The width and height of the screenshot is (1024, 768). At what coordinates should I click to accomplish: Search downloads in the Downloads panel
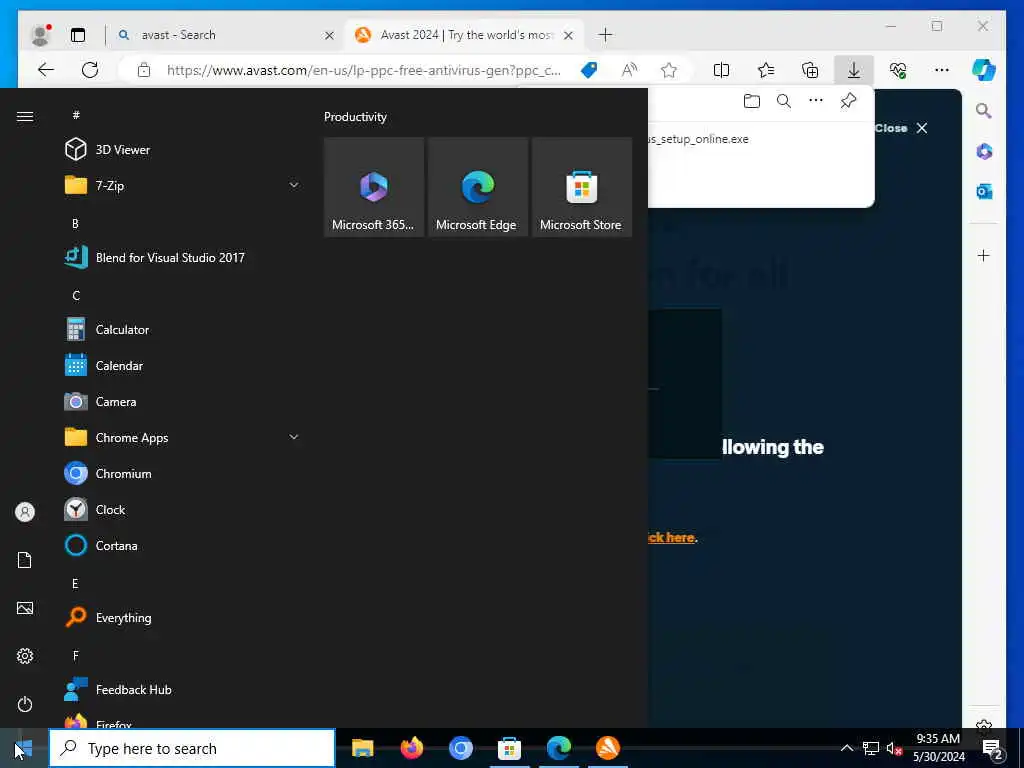(x=784, y=101)
